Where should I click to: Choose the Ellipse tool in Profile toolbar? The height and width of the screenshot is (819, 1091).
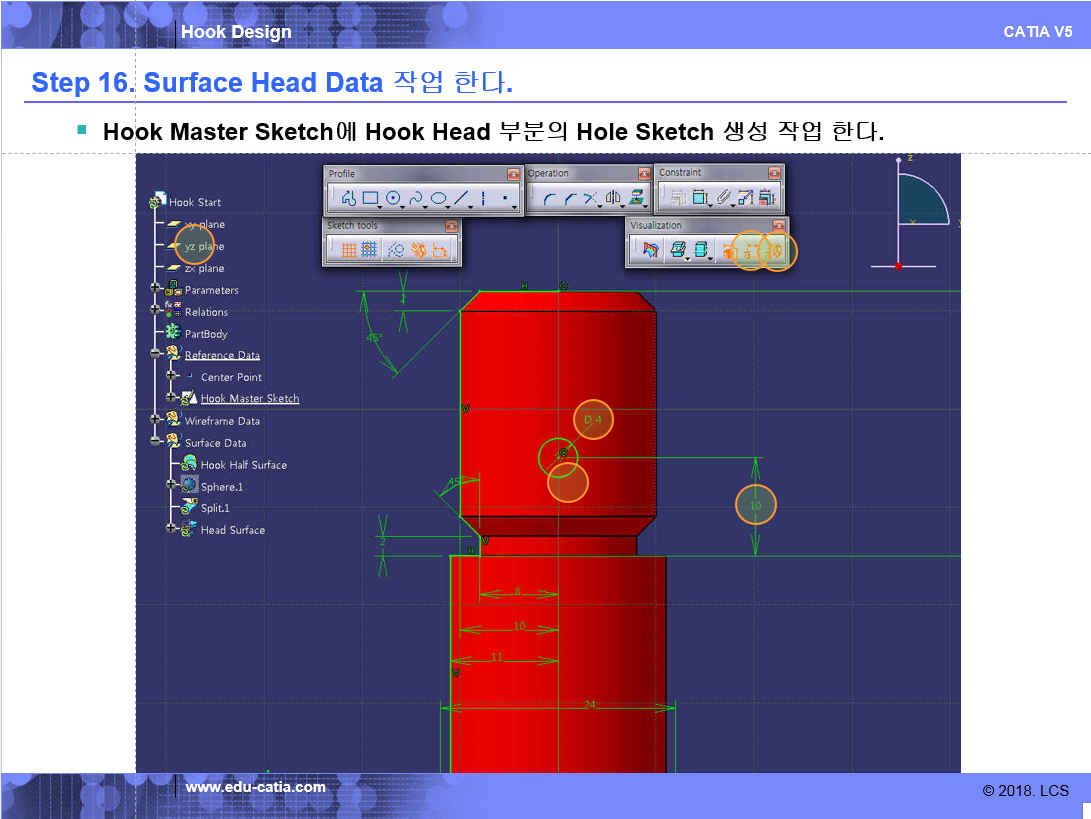pos(438,198)
